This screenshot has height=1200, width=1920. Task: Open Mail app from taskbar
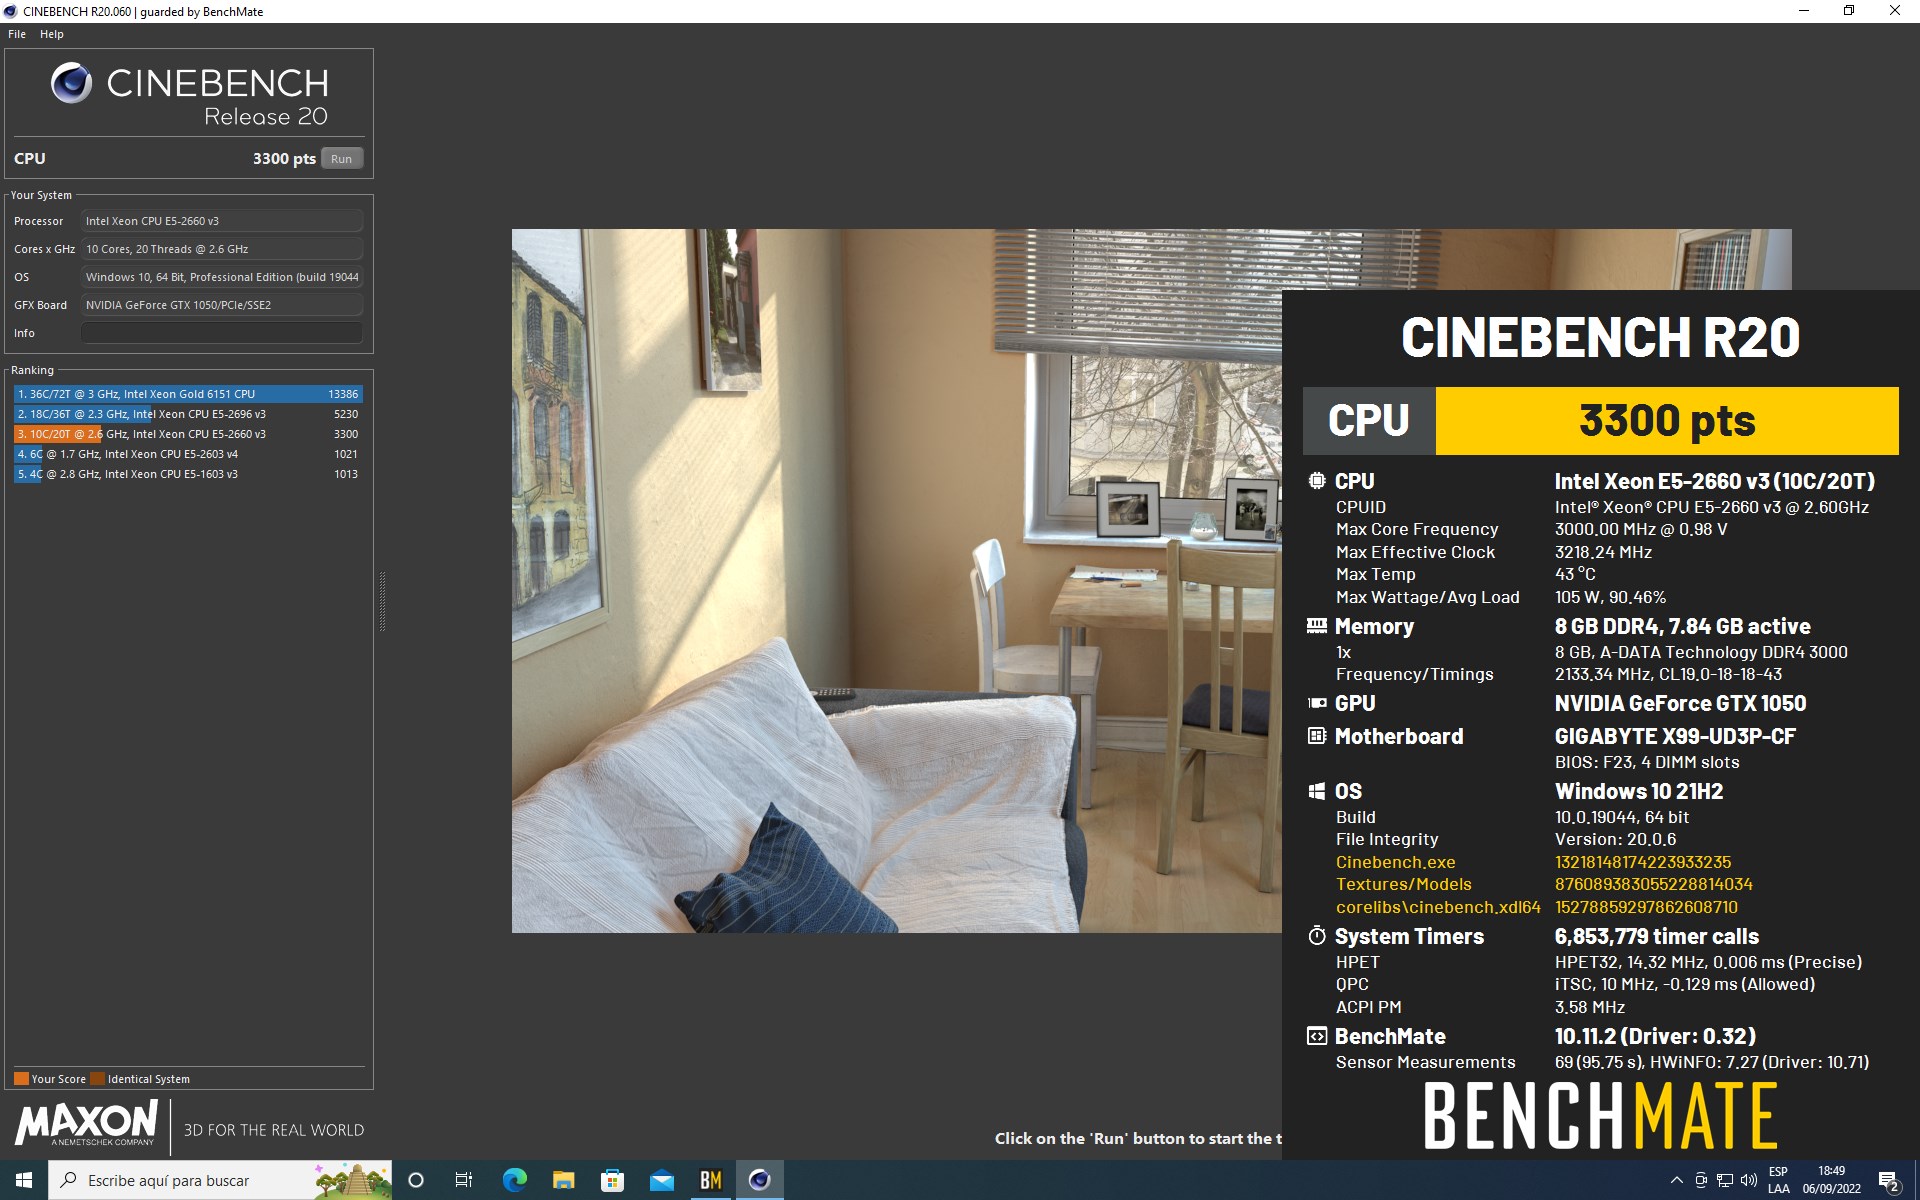(x=661, y=1180)
